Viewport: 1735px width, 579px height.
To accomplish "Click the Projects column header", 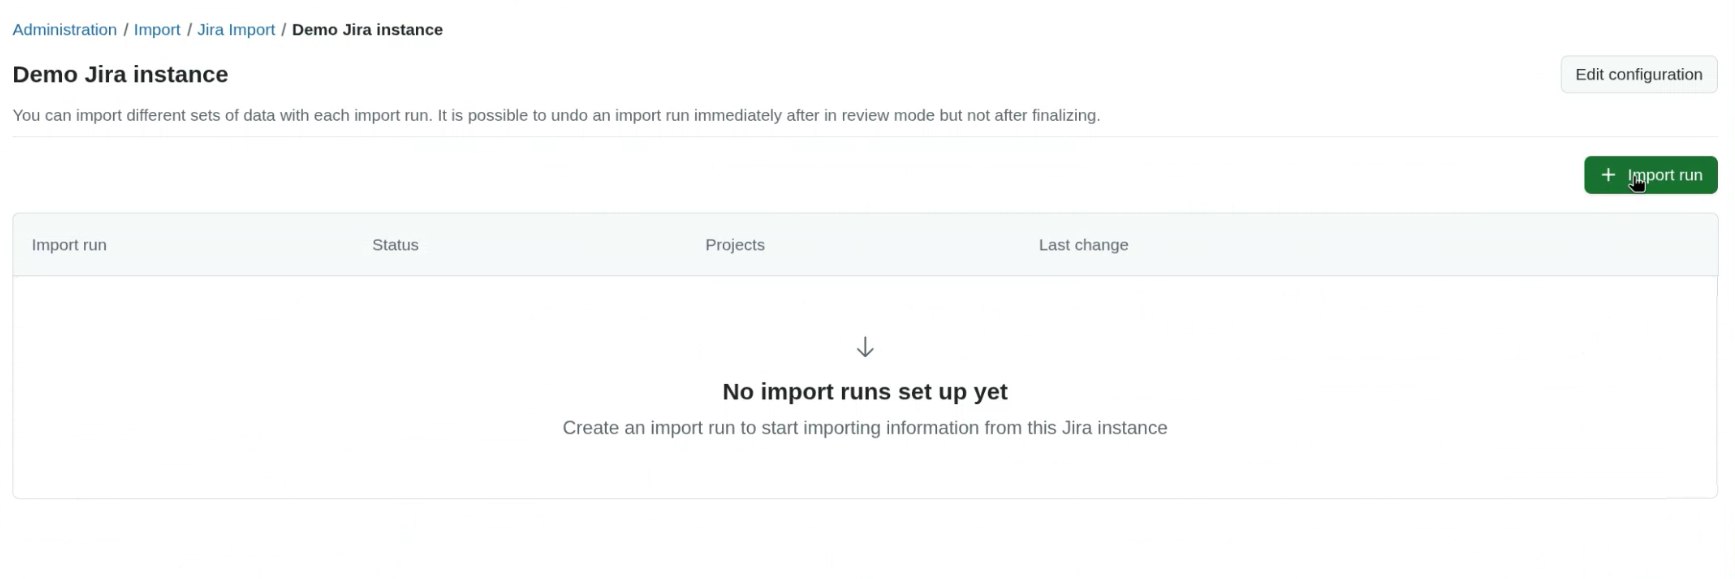I will point(735,245).
